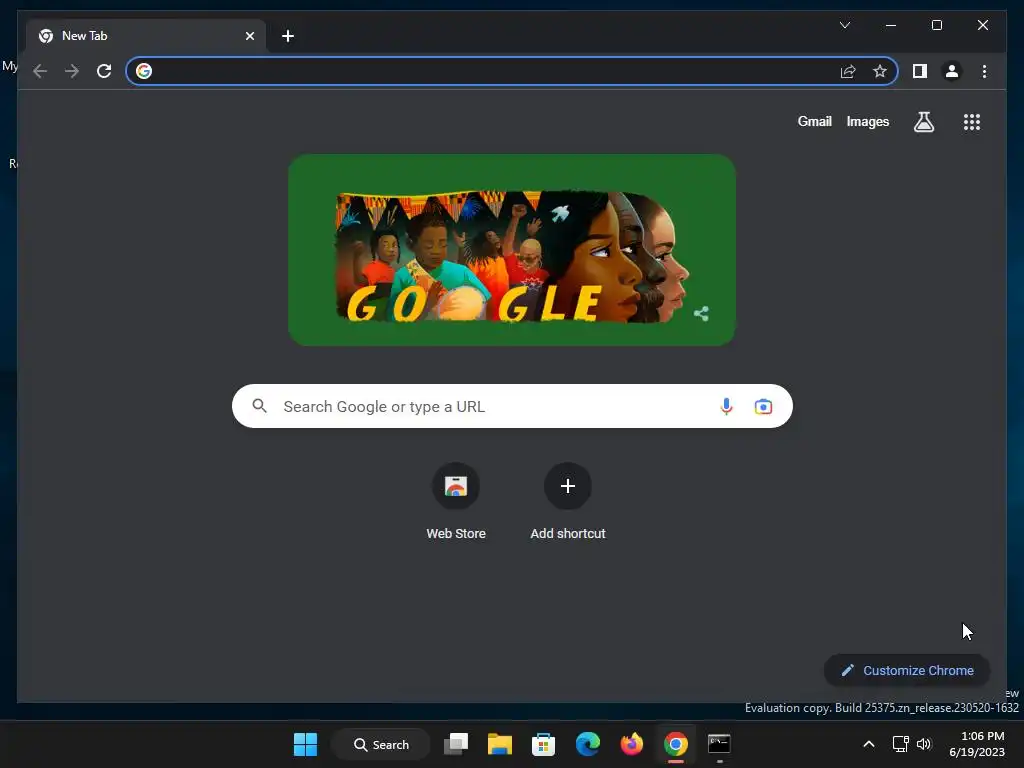Open File Explorer from taskbar

(500, 744)
